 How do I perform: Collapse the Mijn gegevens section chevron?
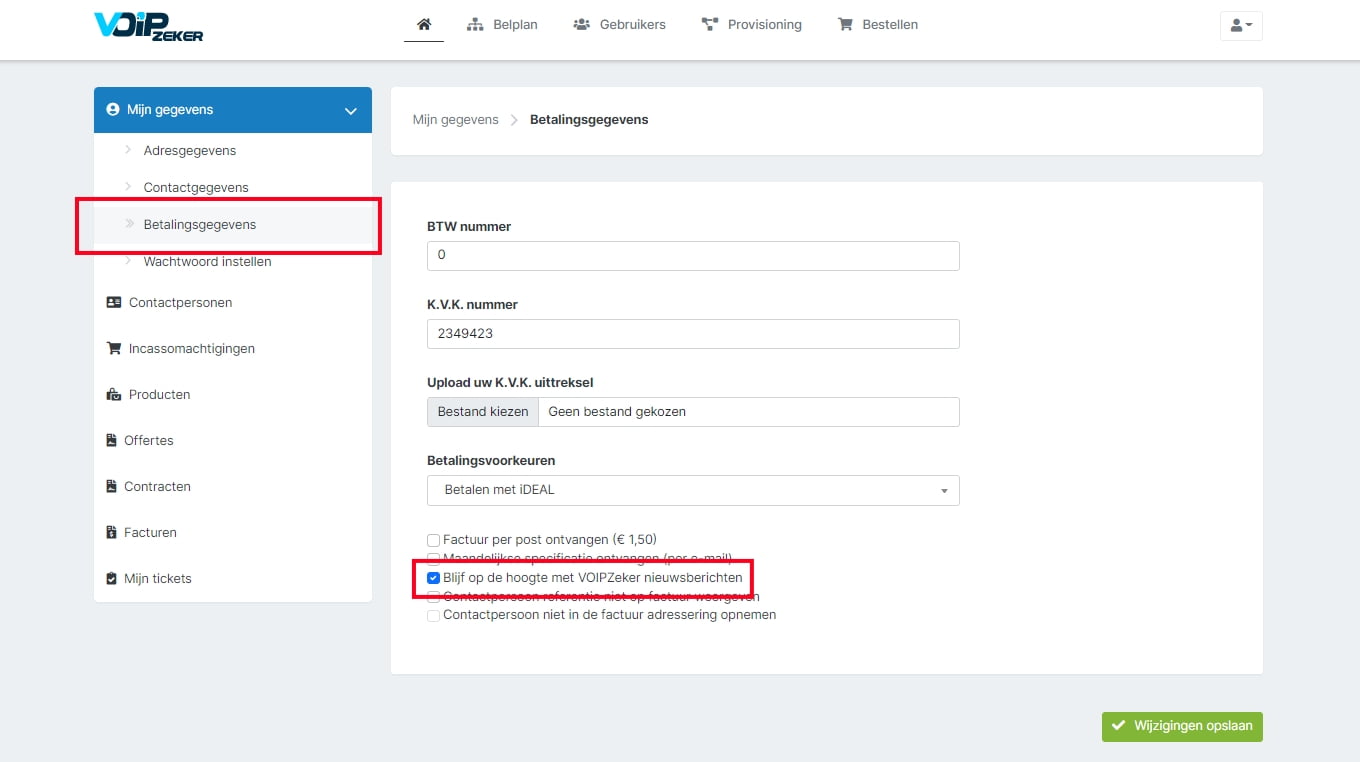pos(350,111)
